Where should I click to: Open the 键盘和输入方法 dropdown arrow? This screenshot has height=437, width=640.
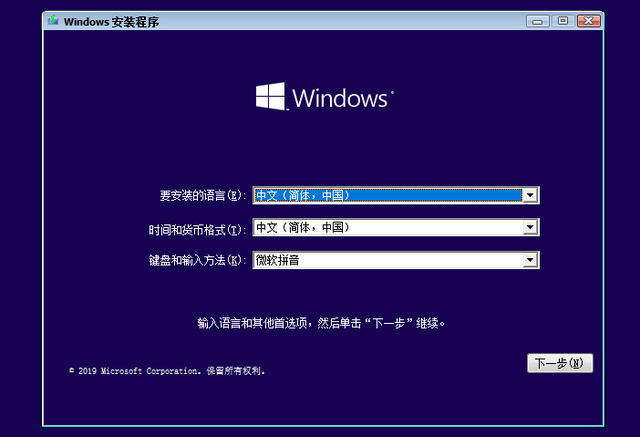coord(530,260)
